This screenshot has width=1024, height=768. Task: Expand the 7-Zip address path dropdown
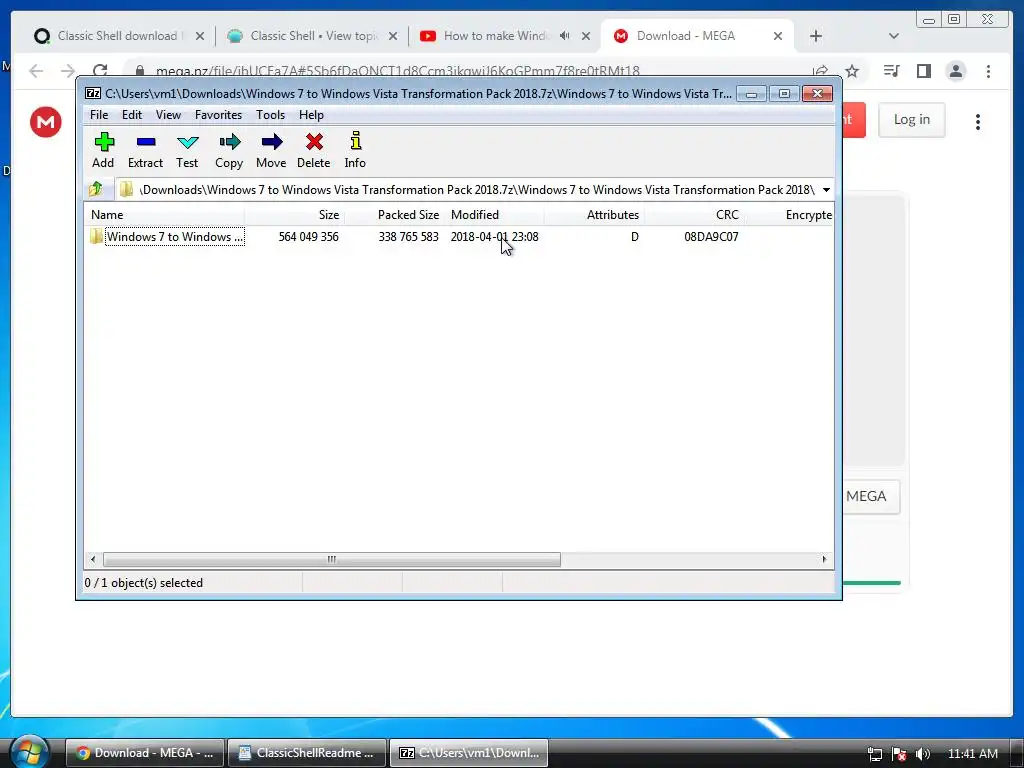(x=826, y=190)
